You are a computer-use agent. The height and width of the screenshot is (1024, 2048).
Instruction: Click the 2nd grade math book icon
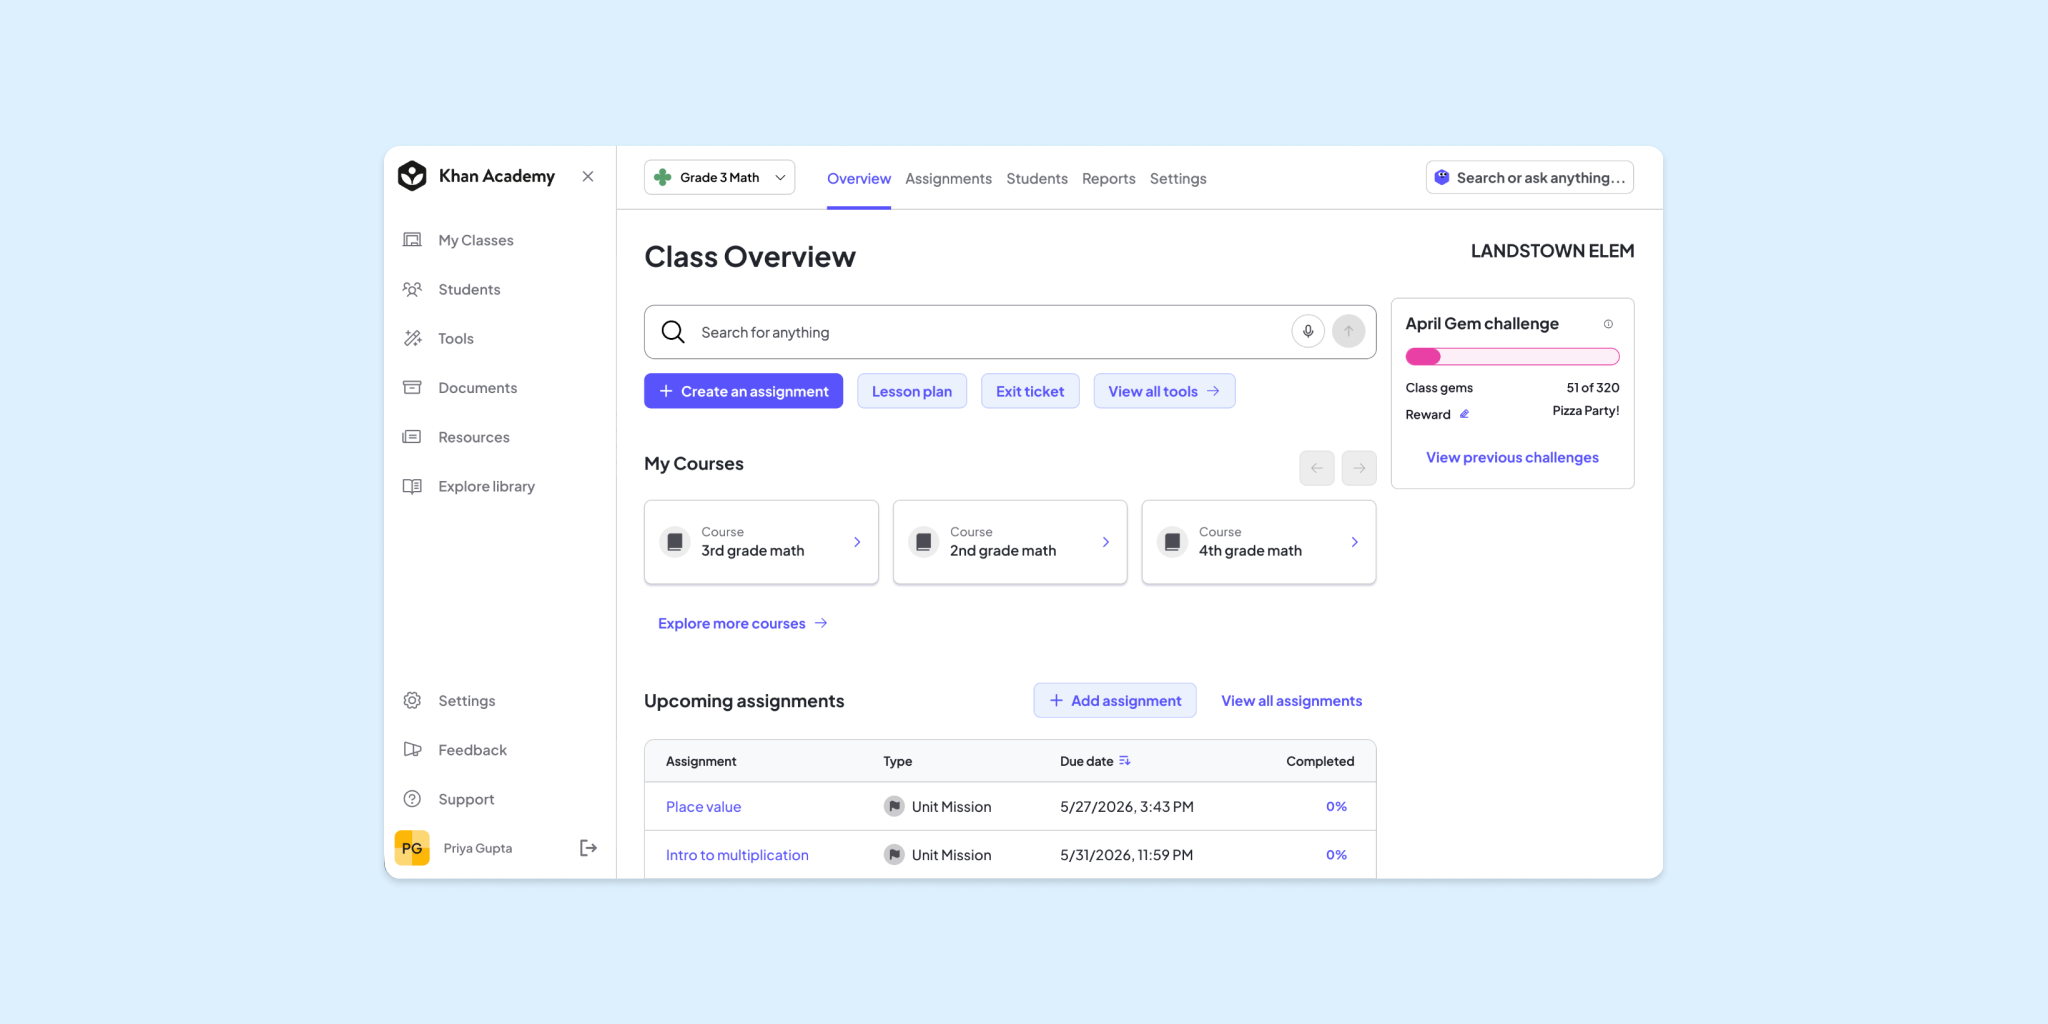point(924,542)
